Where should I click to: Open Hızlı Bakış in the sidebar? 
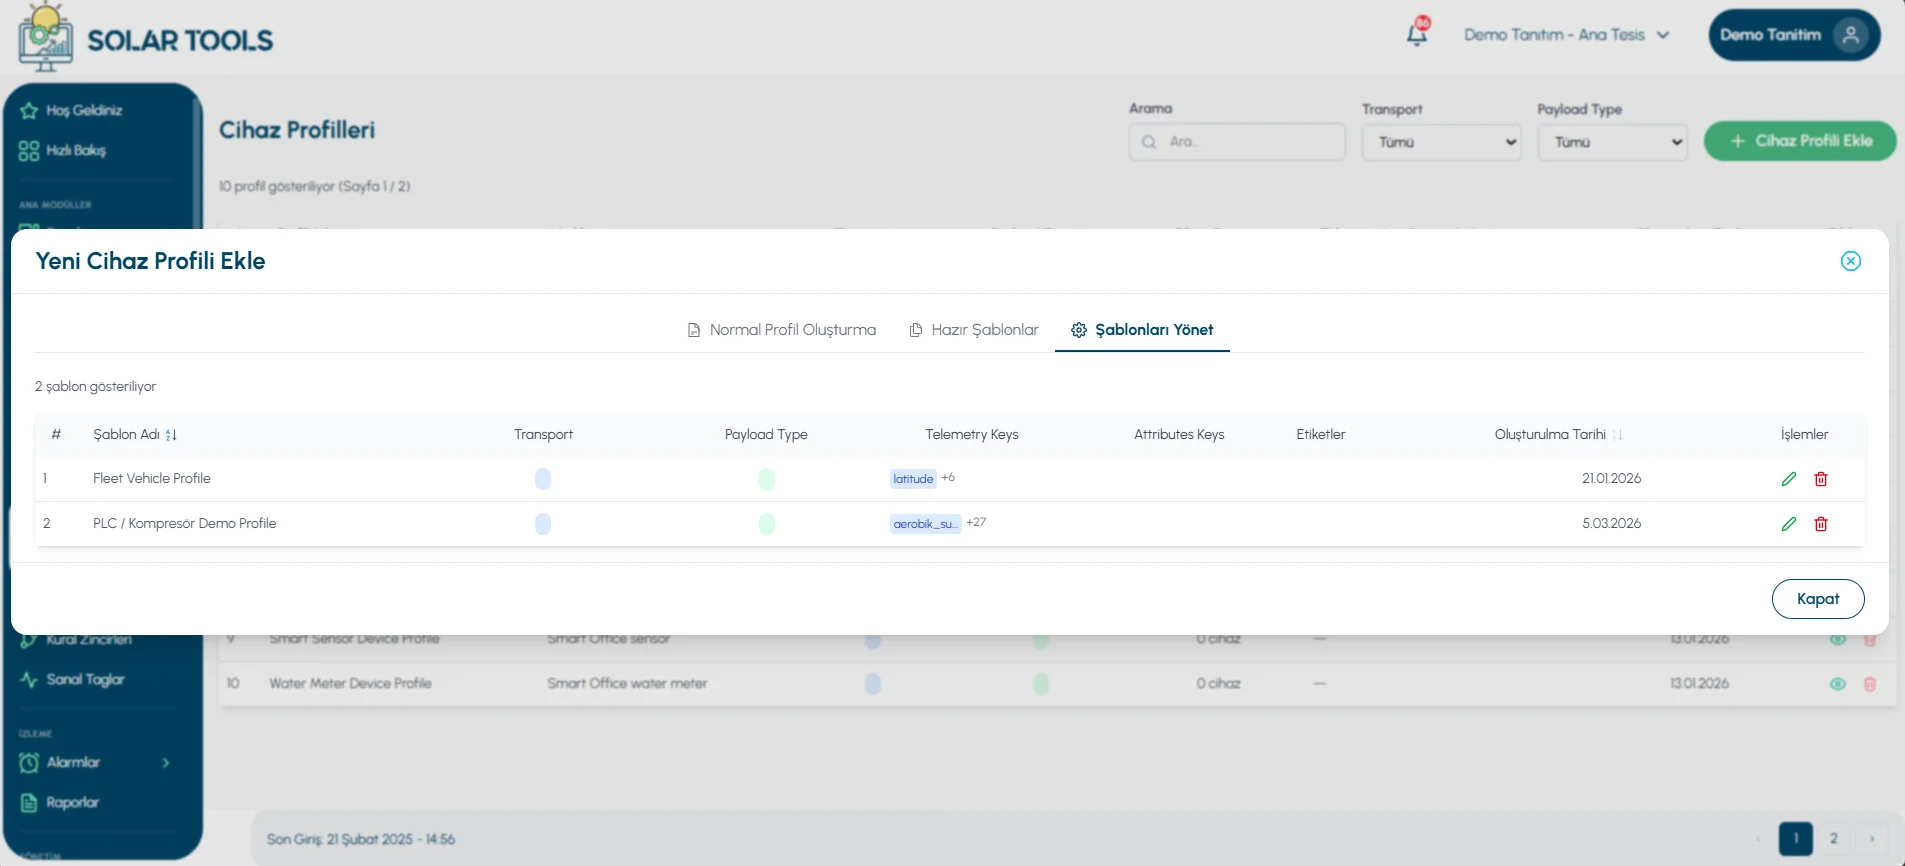pos(76,150)
